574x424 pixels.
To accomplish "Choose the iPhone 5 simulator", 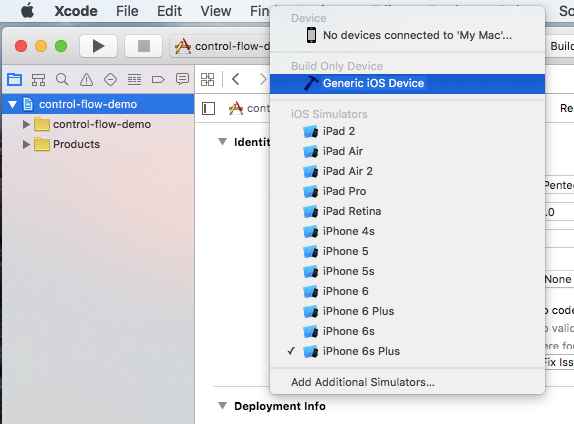I will tap(407, 251).
